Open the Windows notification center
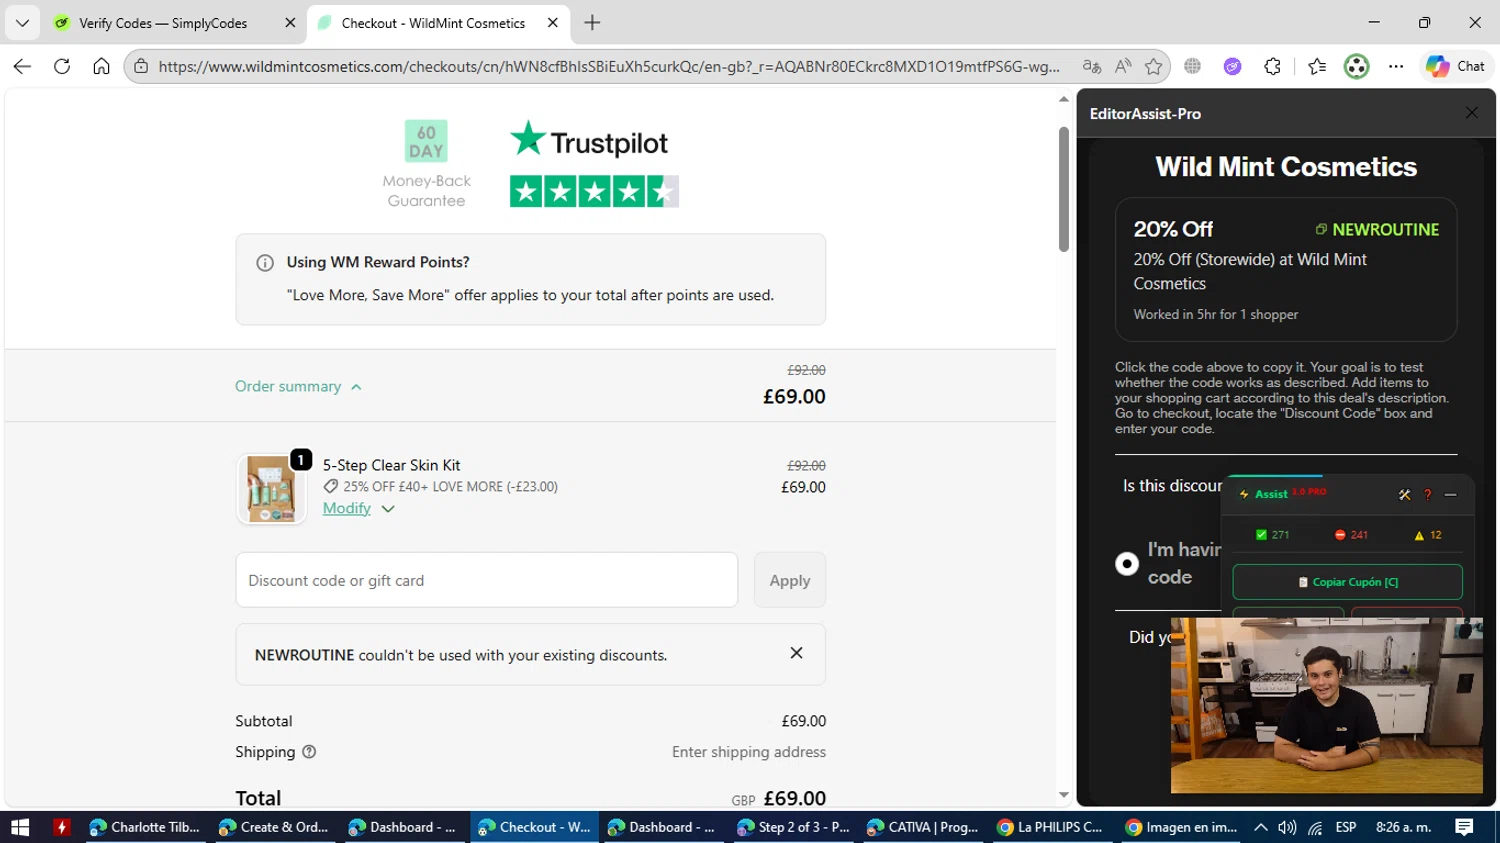The width and height of the screenshot is (1500, 843). (x=1464, y=827)
